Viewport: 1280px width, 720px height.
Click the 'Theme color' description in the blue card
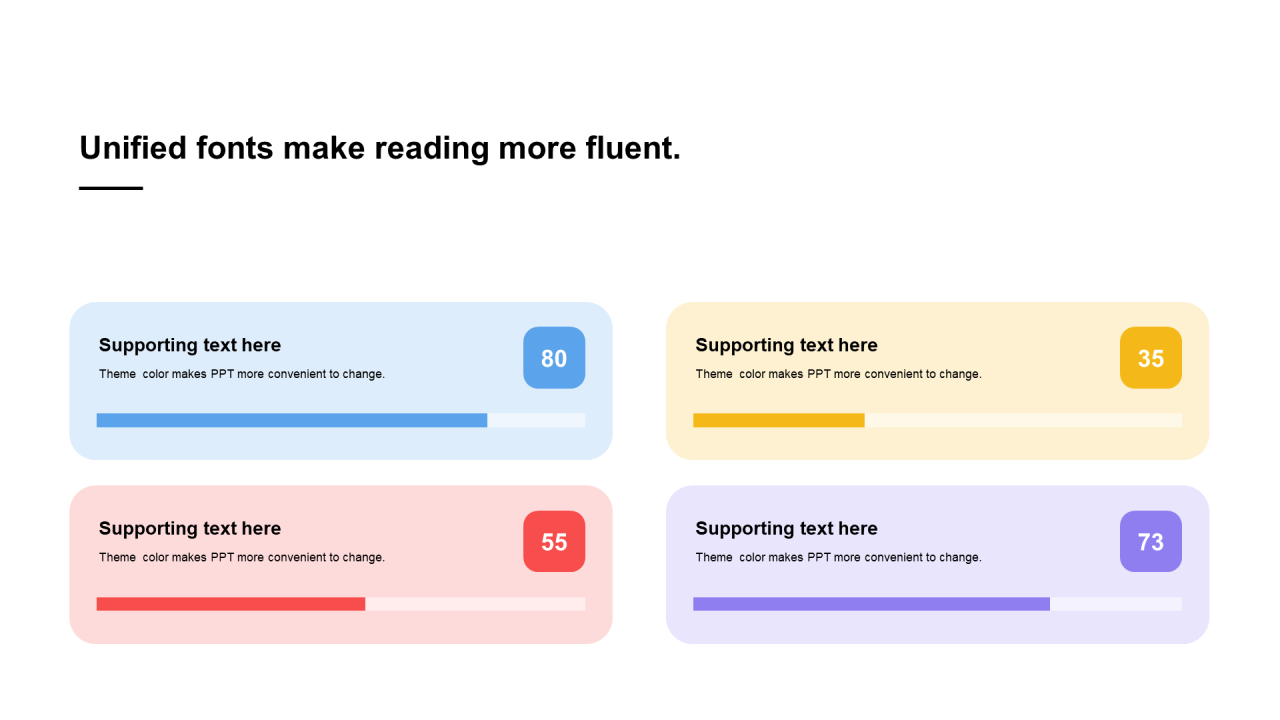(242, 374)
